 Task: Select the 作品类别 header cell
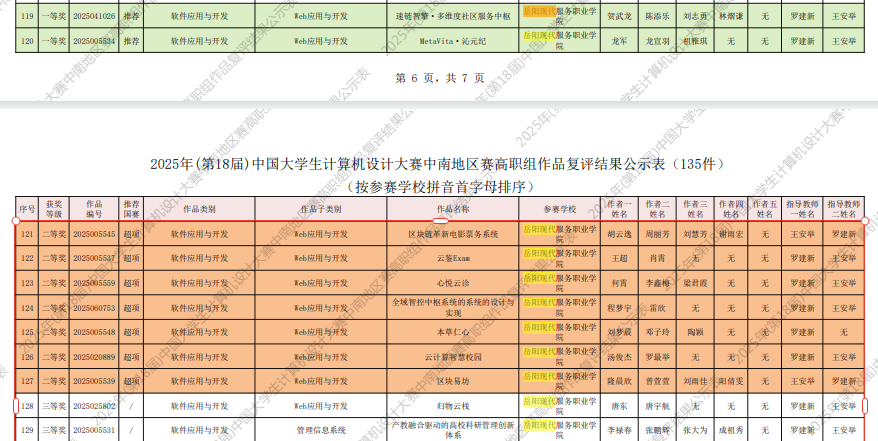pyautogui.click(x=199, y=210)
